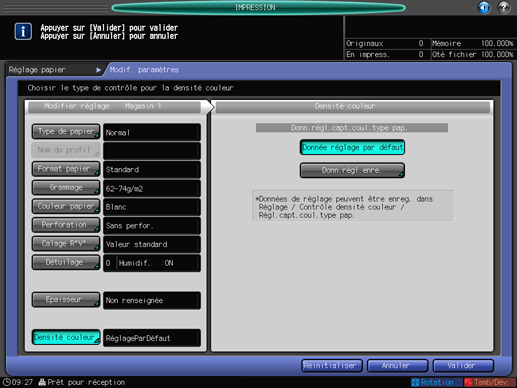Image resolution: width=517 pixels, height=388 pixels.
Task: Open the help question mark icon
Action: pos(504,7)
